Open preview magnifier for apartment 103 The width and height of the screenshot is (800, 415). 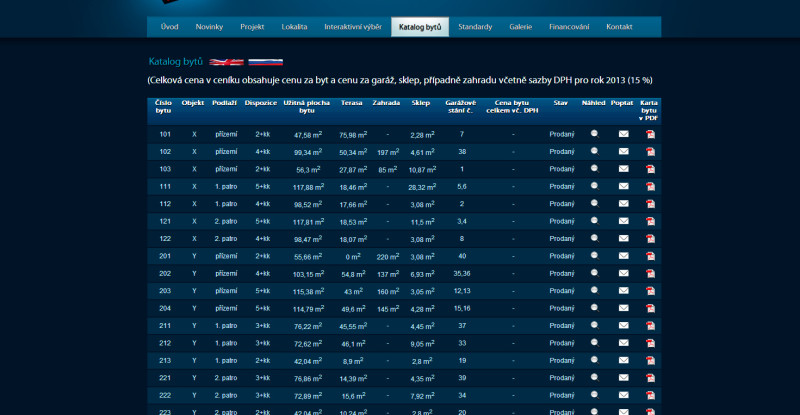coord(594,168)
